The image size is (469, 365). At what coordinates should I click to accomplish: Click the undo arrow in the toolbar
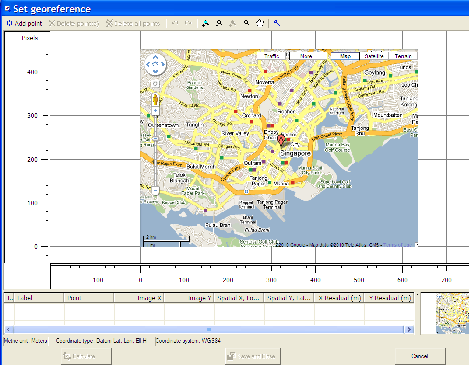pos(175,23)
